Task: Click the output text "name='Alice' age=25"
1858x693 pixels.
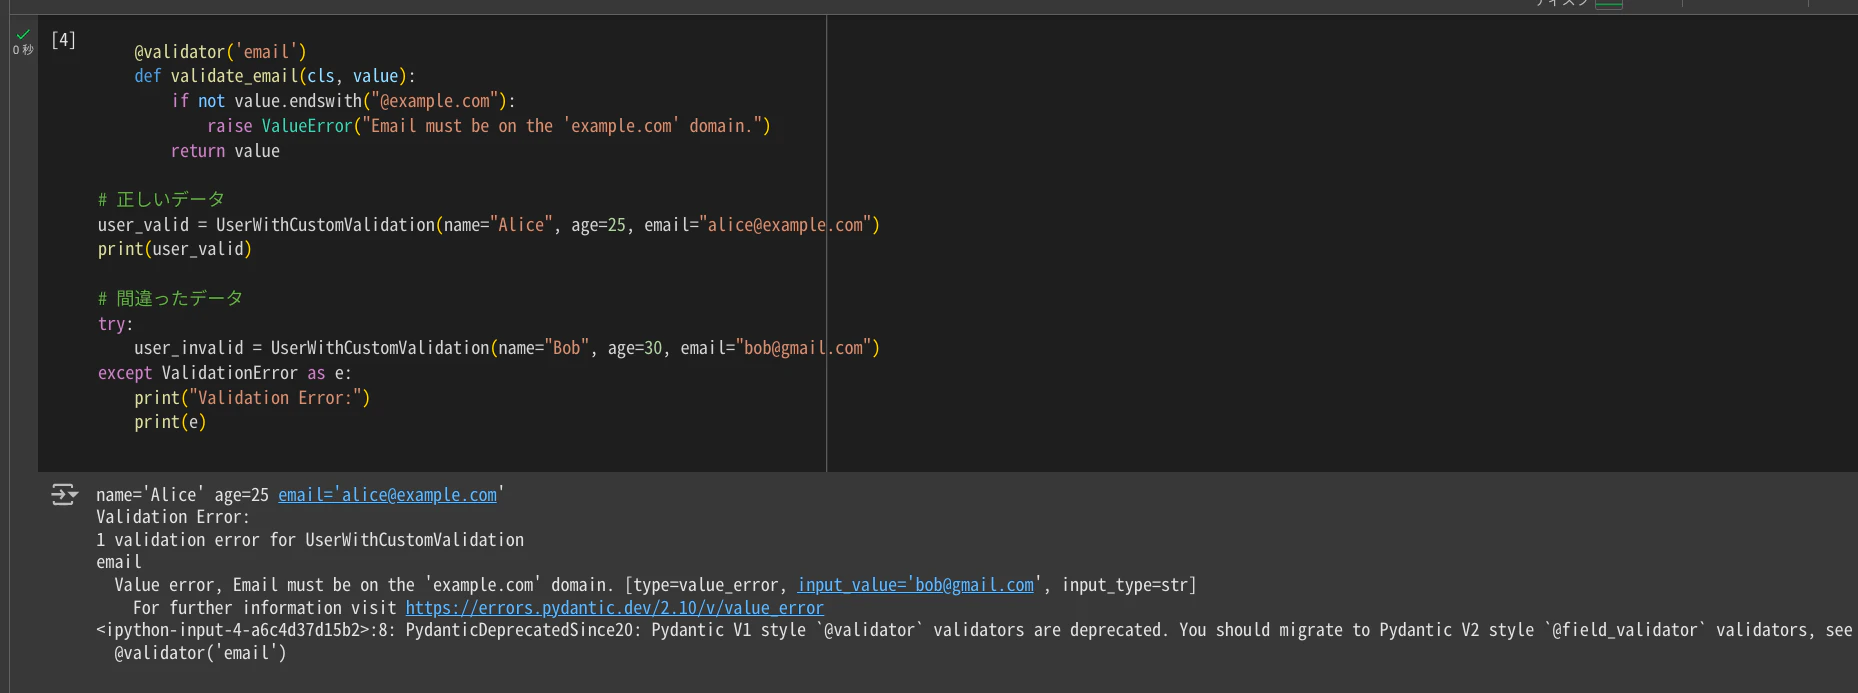Action: point(182,495)
